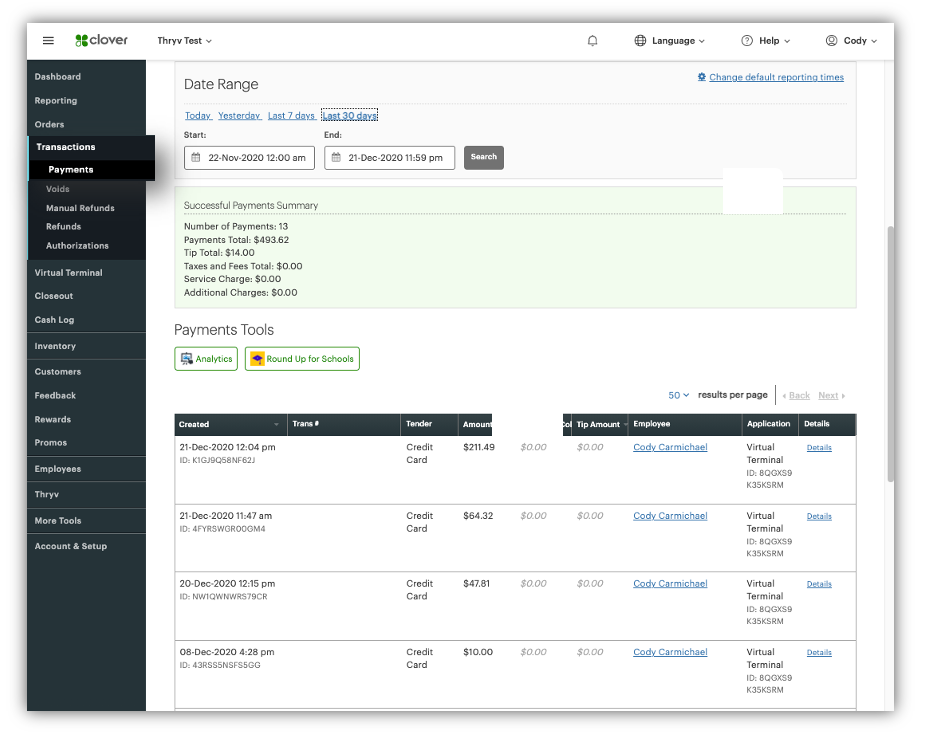The image size is (926, 734).
Task: Open Cody Carmichael link in $64.32 row
Action: 670,516
